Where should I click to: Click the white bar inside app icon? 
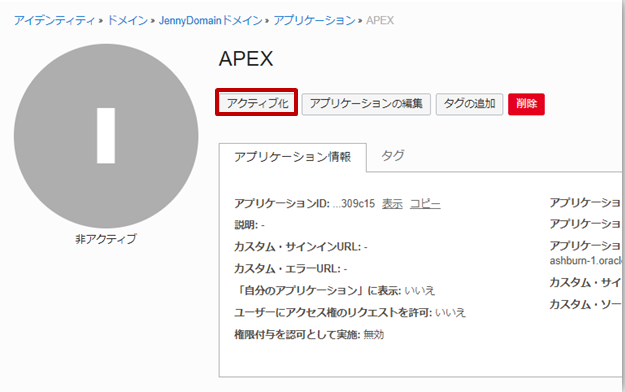pos(106,136)
